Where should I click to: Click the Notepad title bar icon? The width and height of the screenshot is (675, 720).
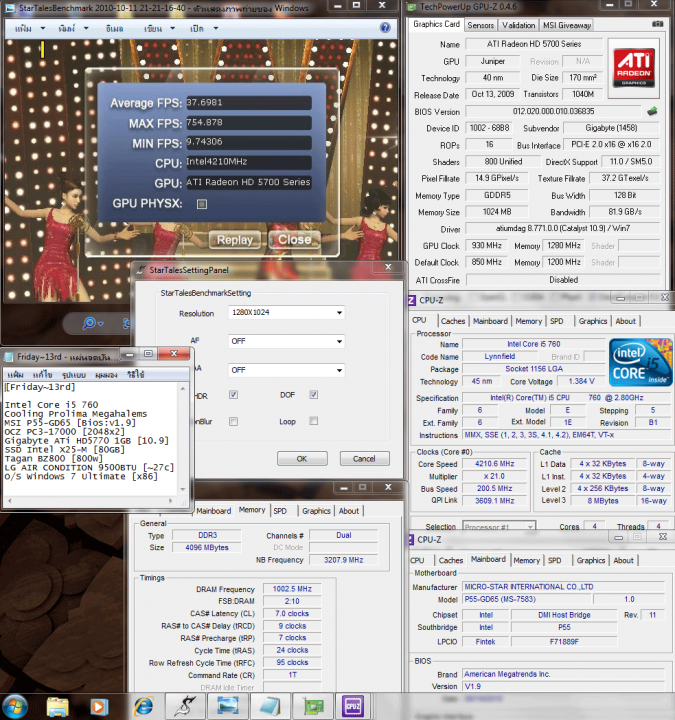pyautogui.click(x=9, y=357)
